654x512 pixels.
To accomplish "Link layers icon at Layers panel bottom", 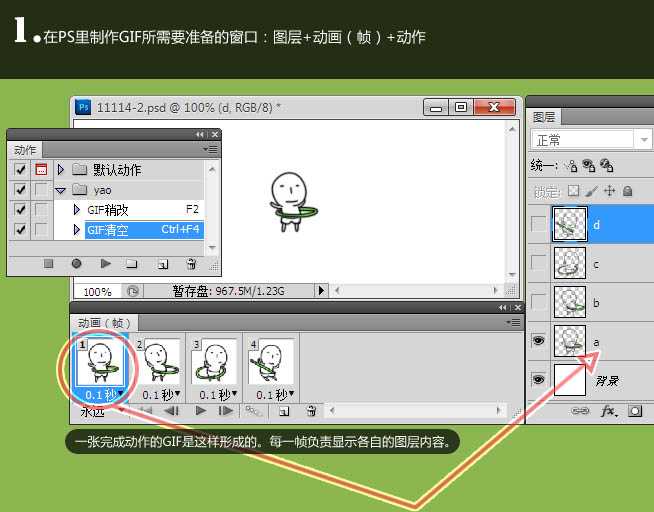I will click(580, 411).
